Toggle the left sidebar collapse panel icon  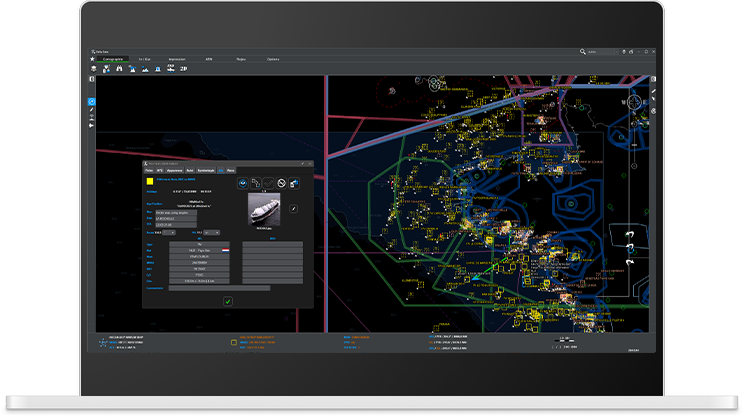coord(92,79)
